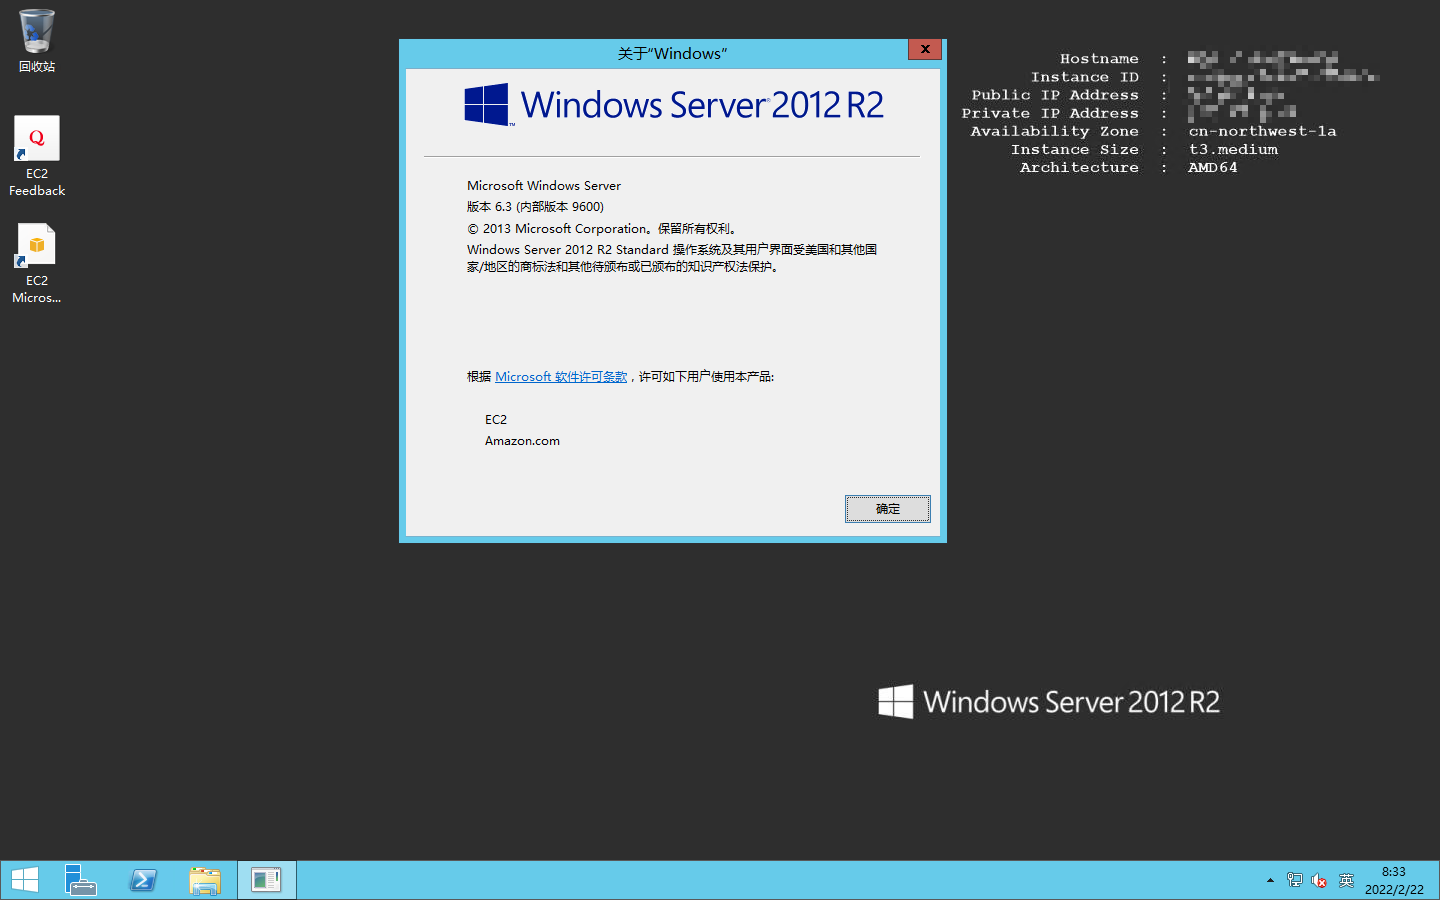The width and height of the screenshot is (1440, 900).
Task: Switch input language via the 英 indicator
Action: click(x=1346, y=880)
